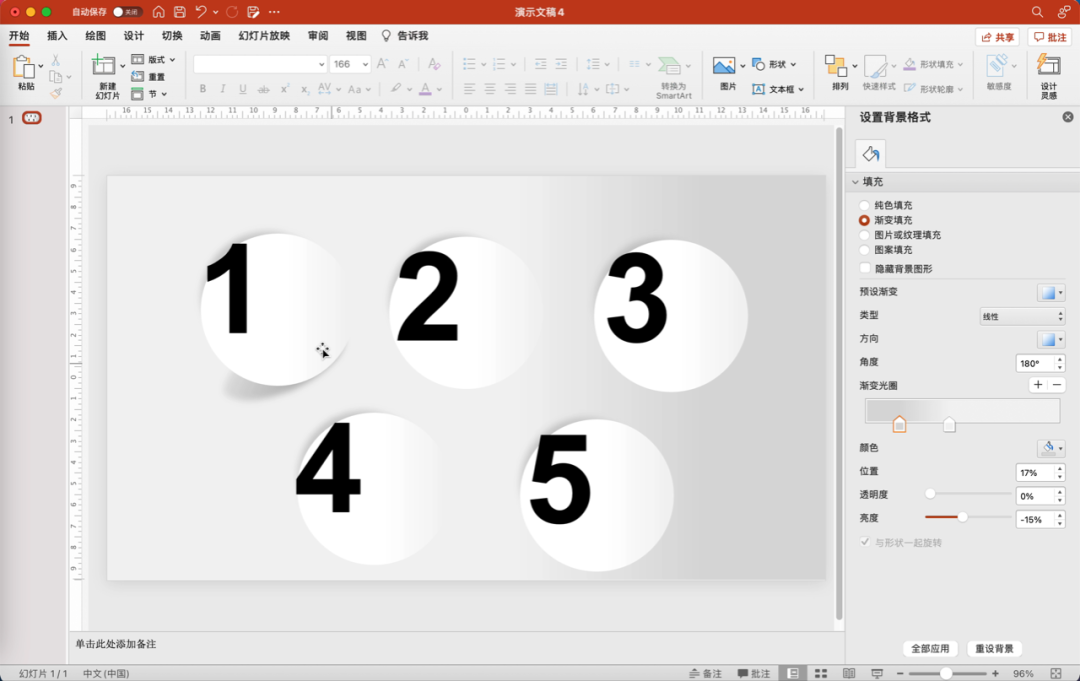Viewport: 1080px width, 681px height.
Task: Select the Gradient fill radio button
Action: [x=864, y=220]
